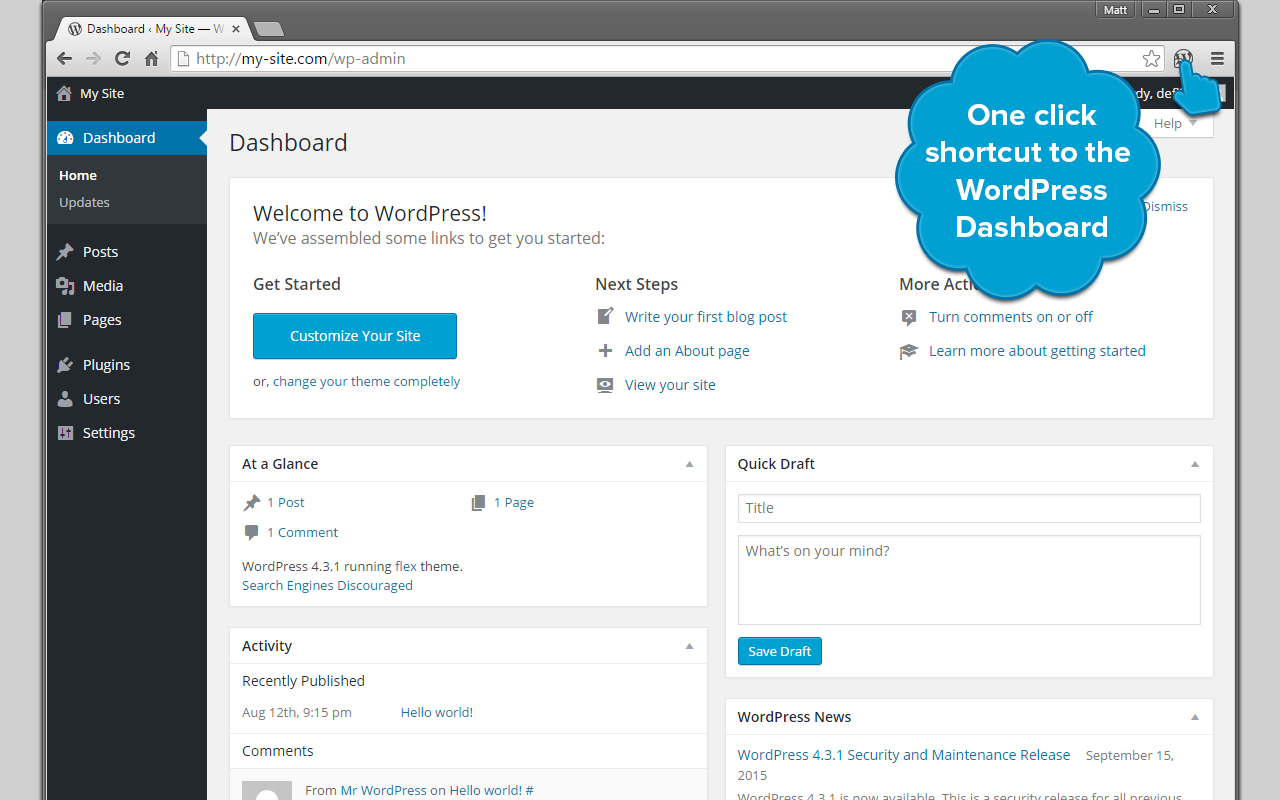Screen dimensions: 1280x800
Task: Click the browser forward arrow
Action: click(93, 59)
